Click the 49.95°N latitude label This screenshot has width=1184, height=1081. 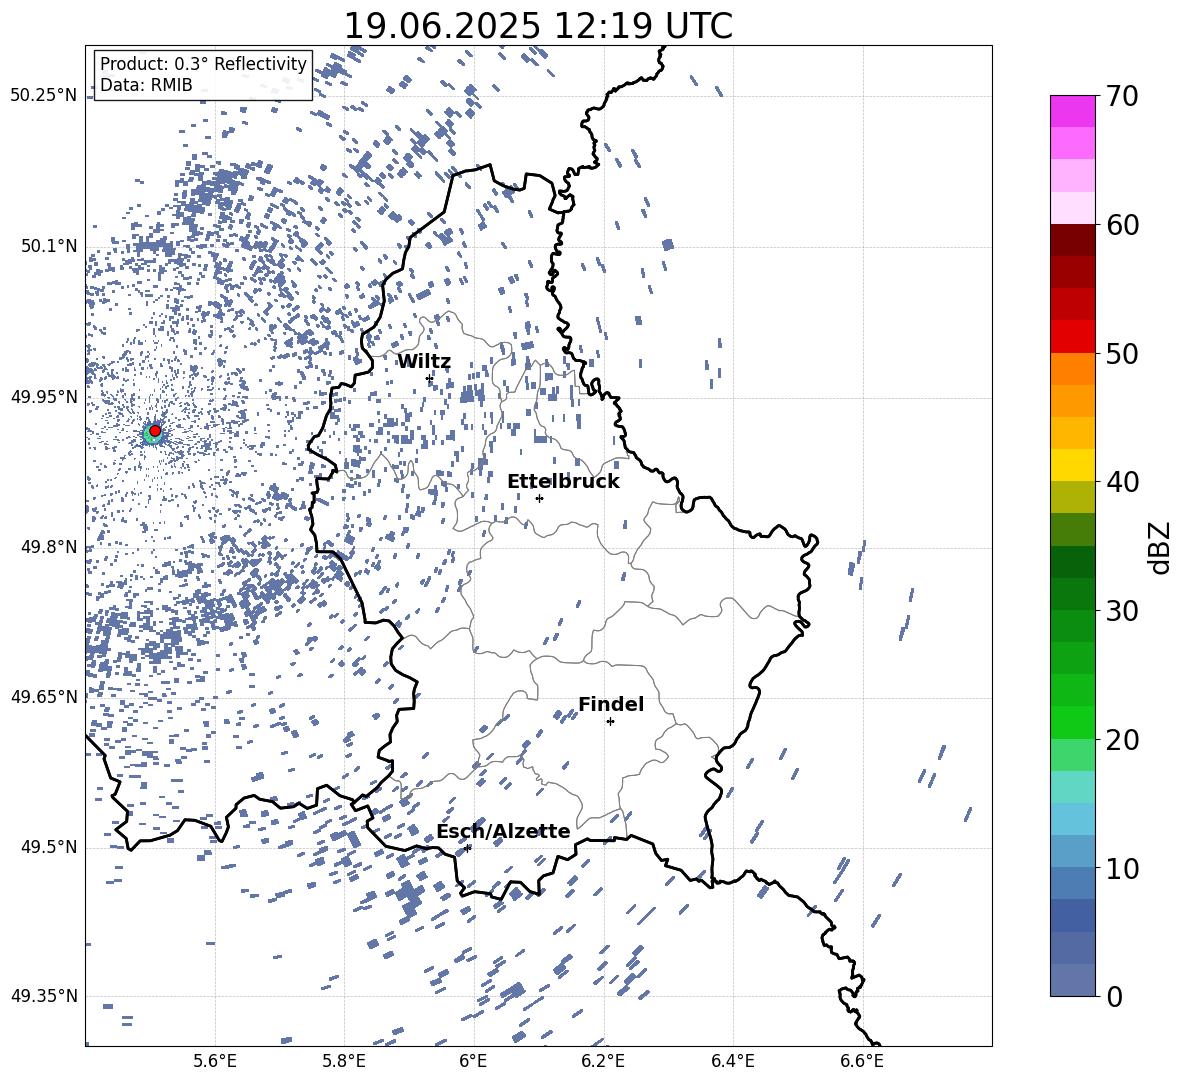click(x=43, y=397)
